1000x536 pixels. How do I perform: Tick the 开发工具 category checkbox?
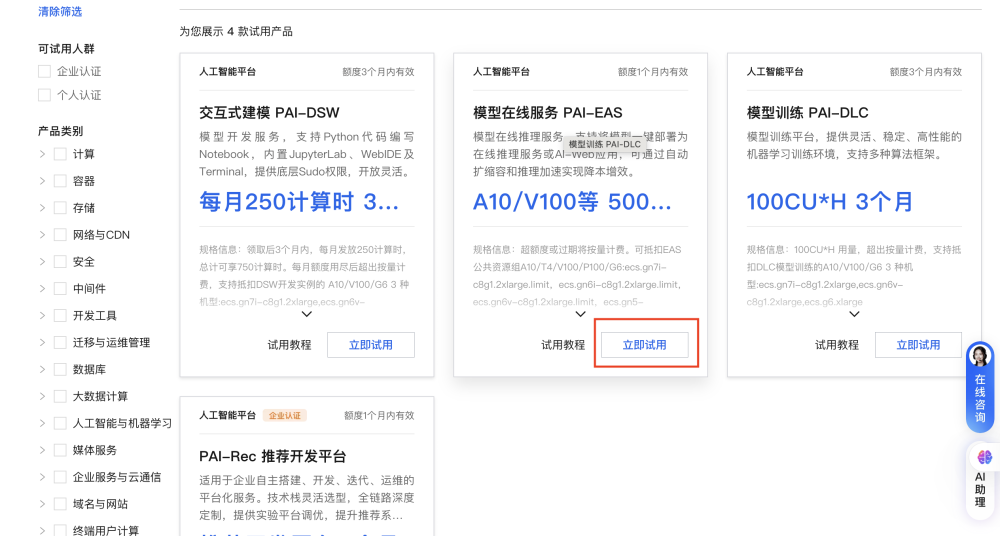point(60,315)
